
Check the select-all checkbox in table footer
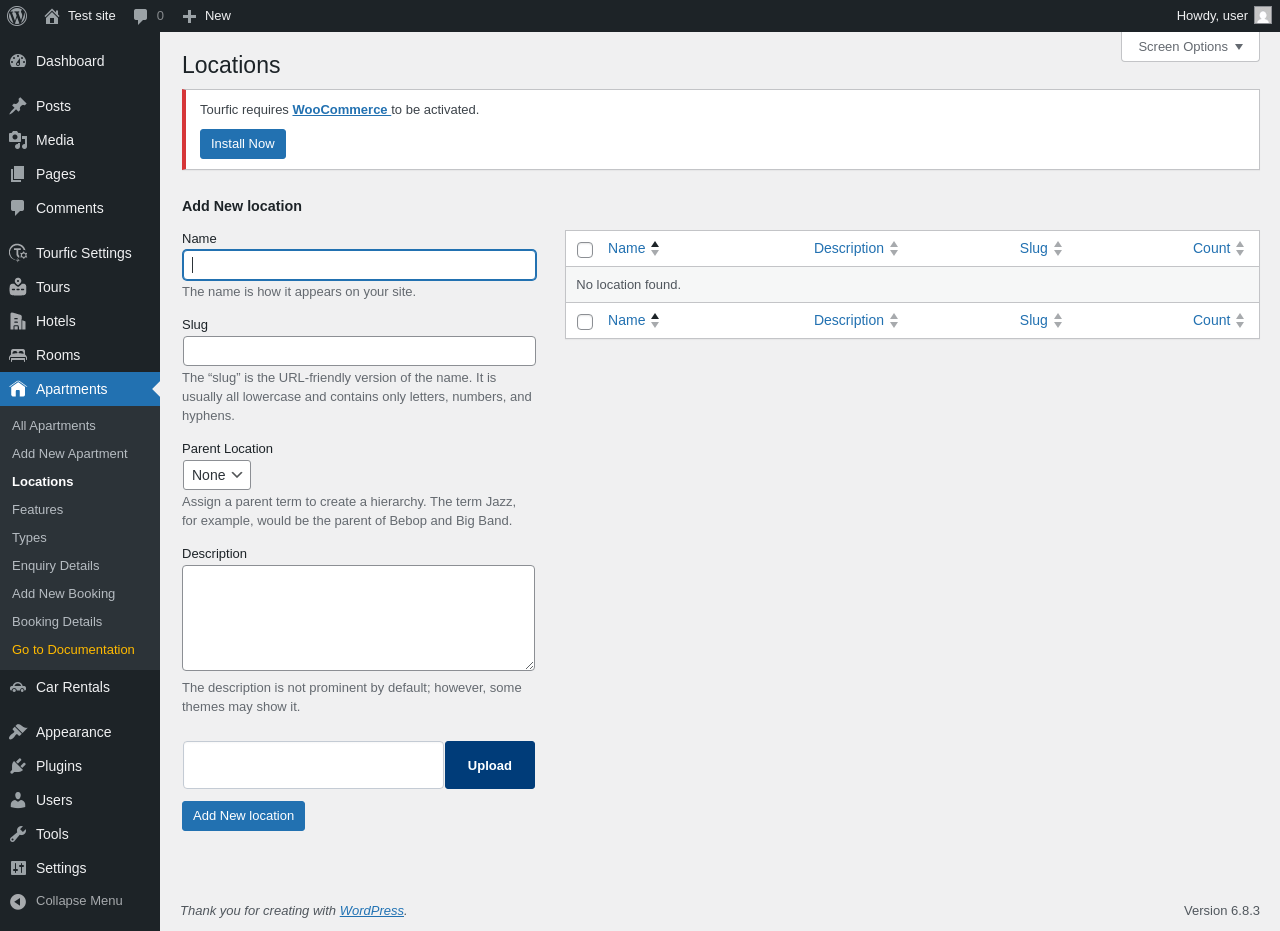pyautogui.click(x=585, y=322)
